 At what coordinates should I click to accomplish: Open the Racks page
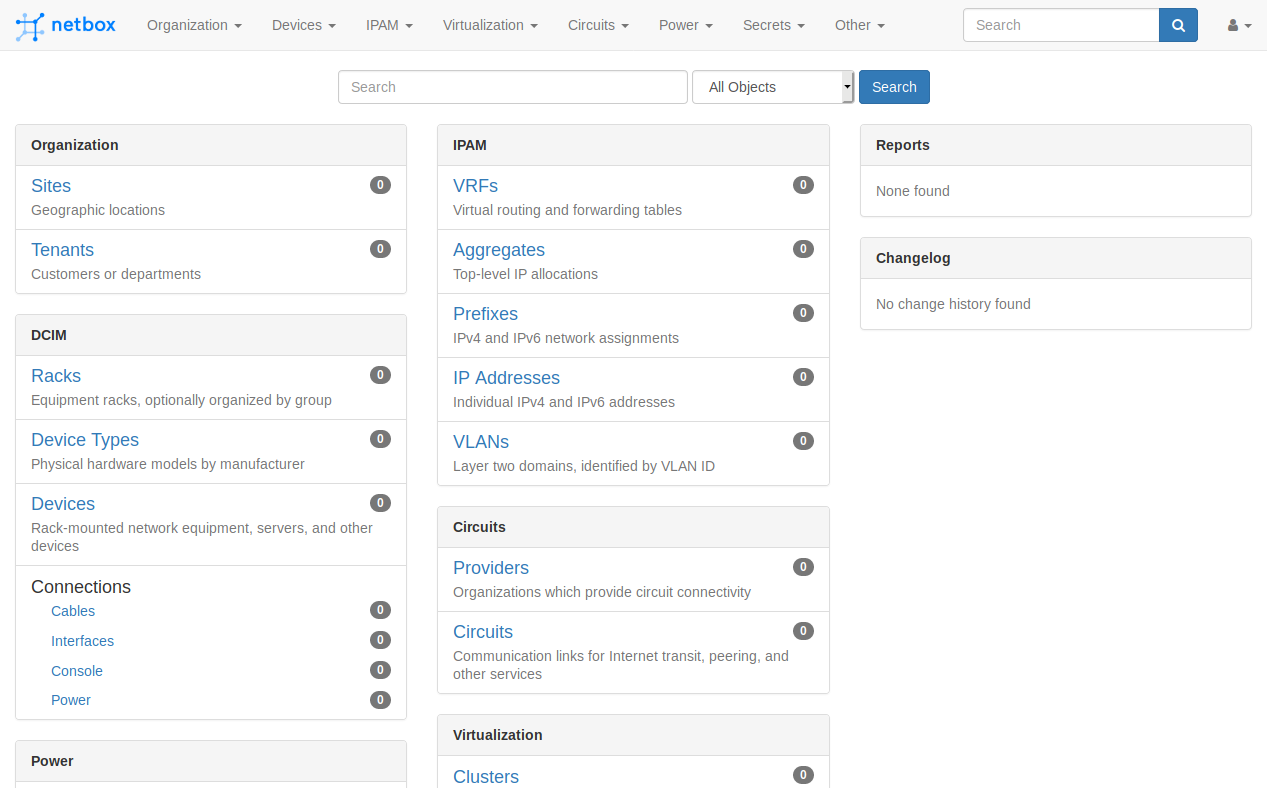56,376
